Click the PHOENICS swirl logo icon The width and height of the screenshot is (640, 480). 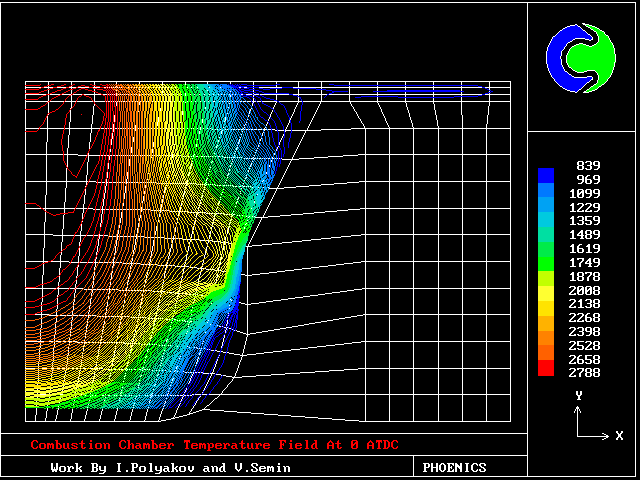(581, 57)
